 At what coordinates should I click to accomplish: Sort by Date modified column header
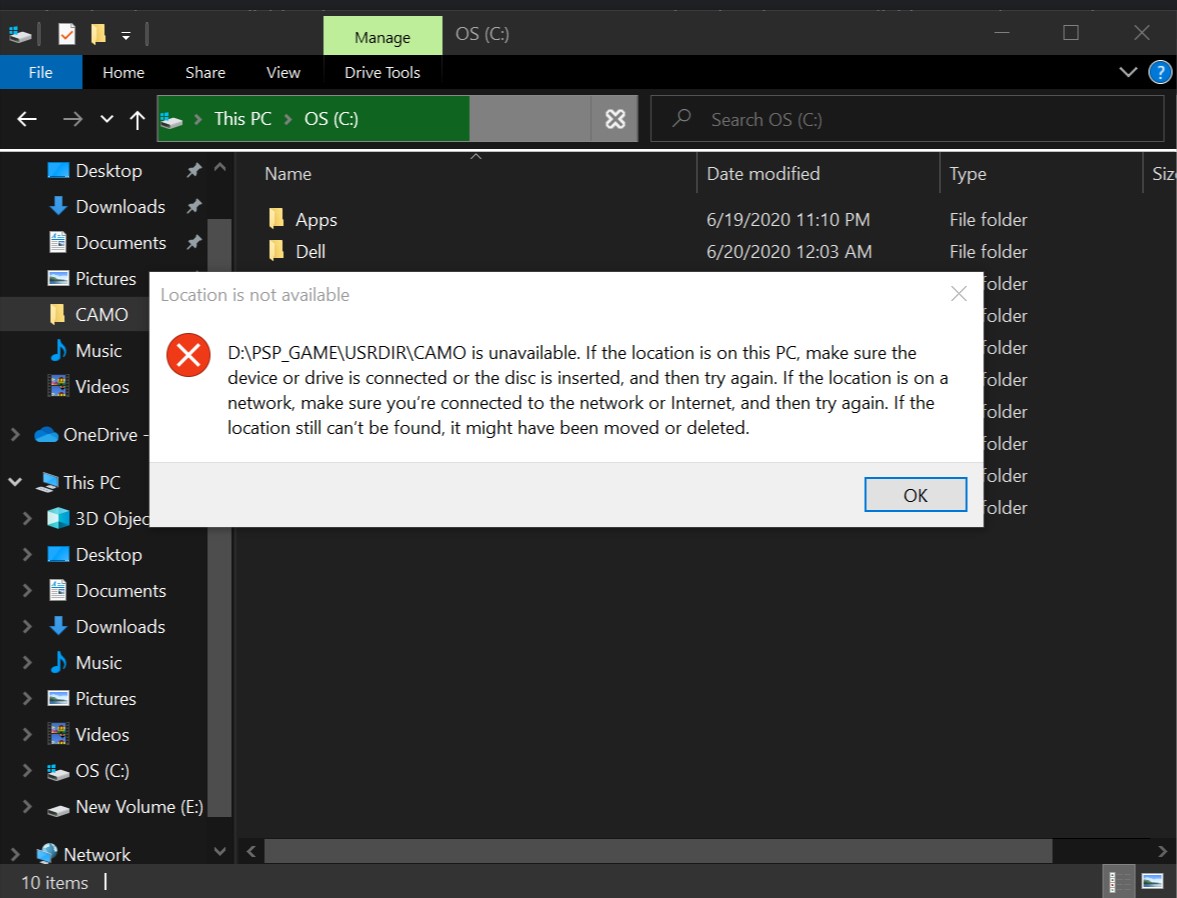(763, 174)
